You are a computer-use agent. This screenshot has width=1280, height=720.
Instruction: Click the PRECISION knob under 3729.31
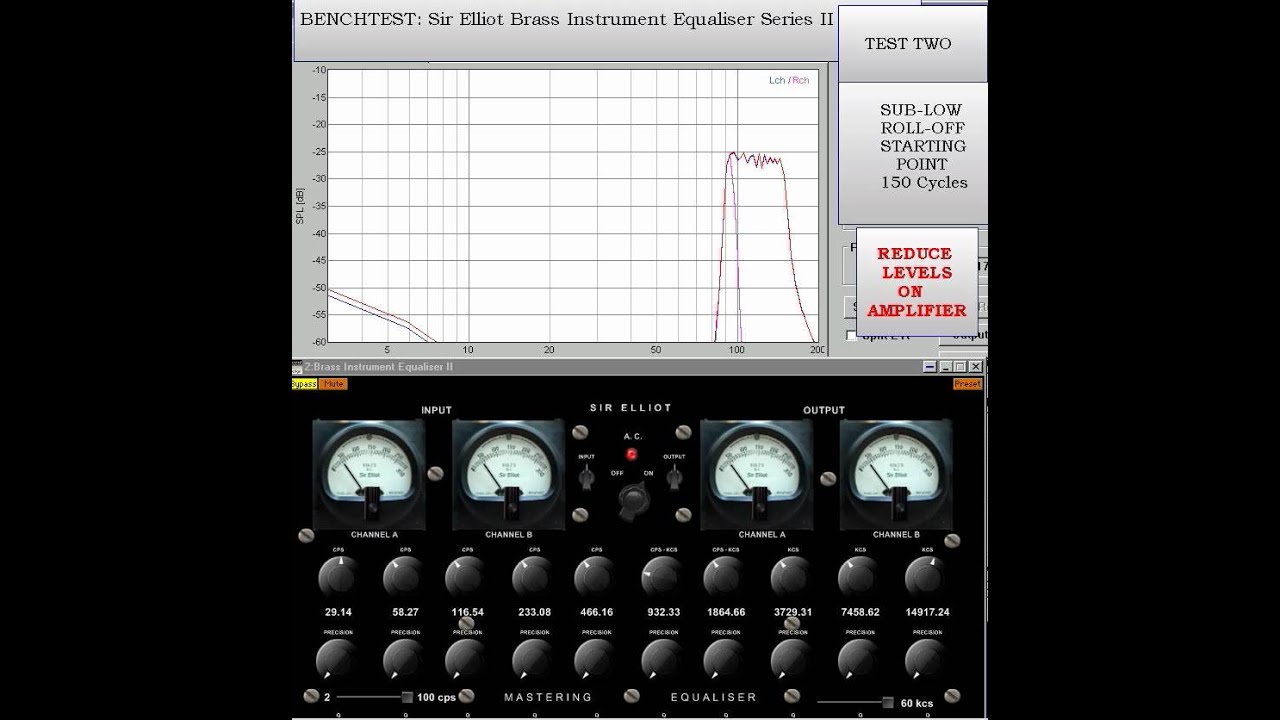(x=791, y=659)
